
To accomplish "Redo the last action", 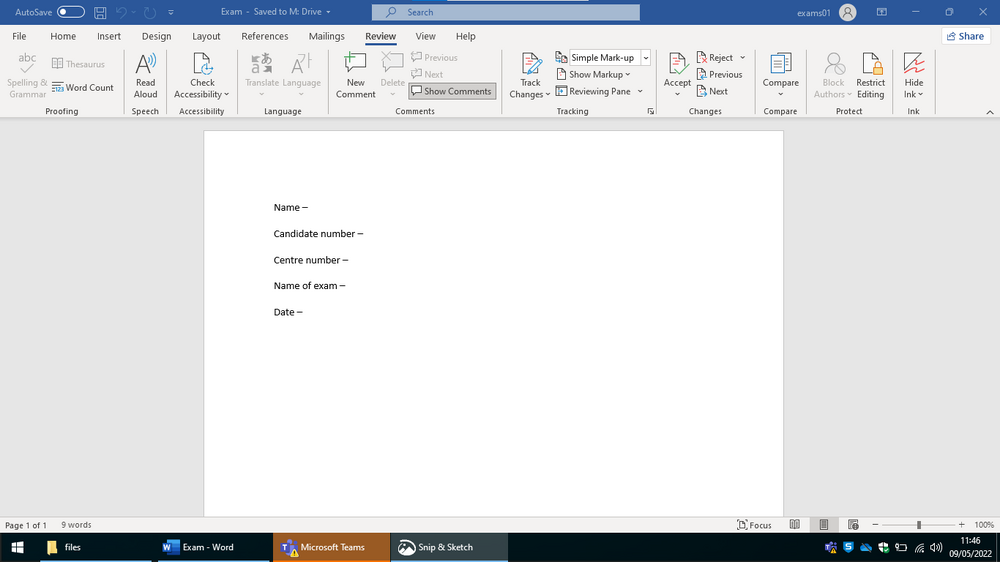I will [x=150, y=12].
